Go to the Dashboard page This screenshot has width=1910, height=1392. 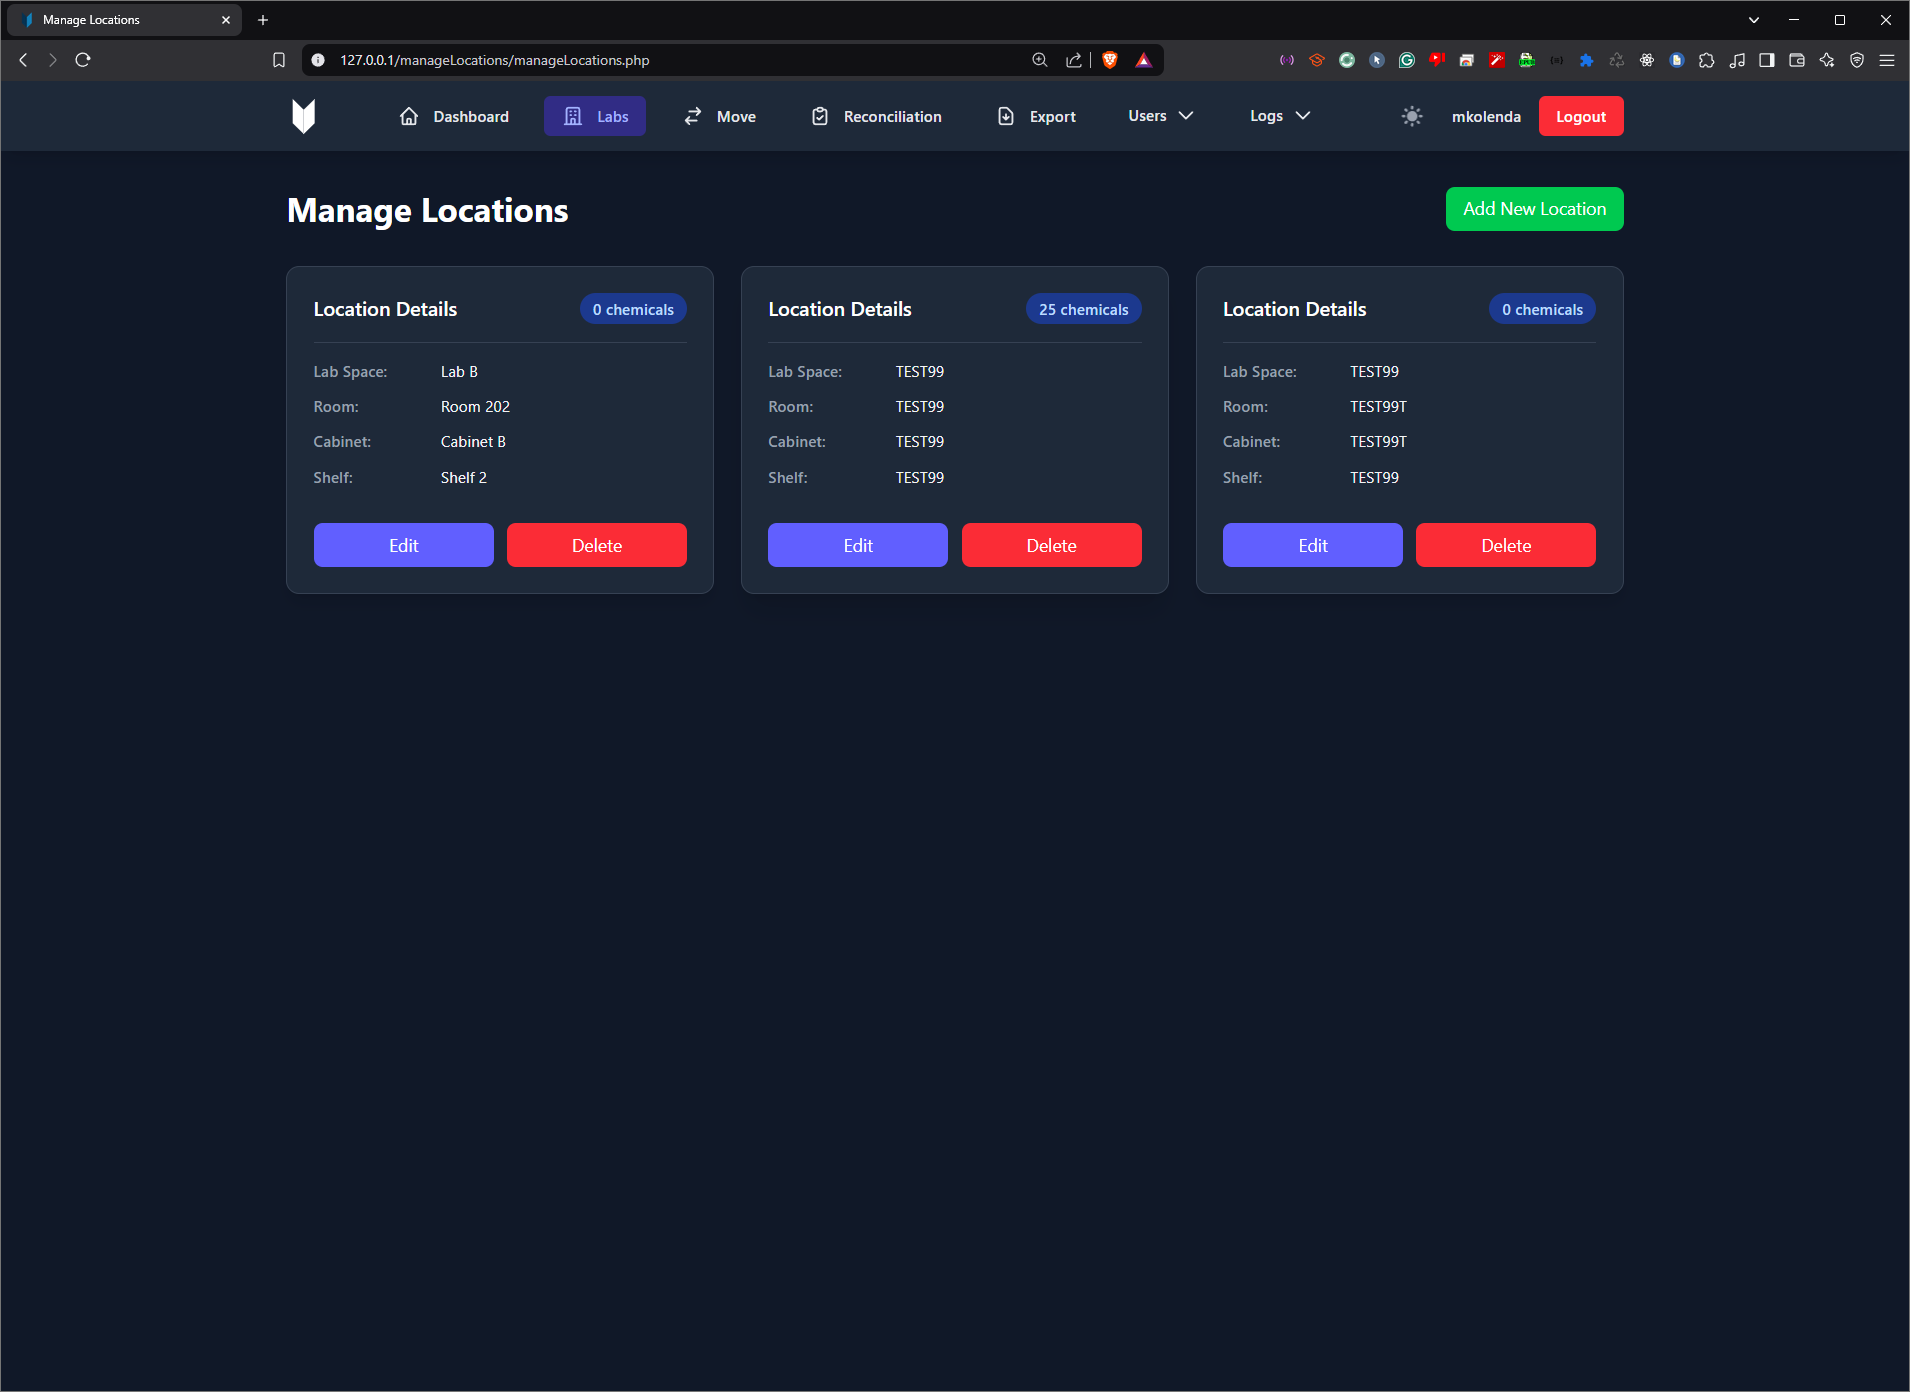pyautogui.click(x=454, y=116)
